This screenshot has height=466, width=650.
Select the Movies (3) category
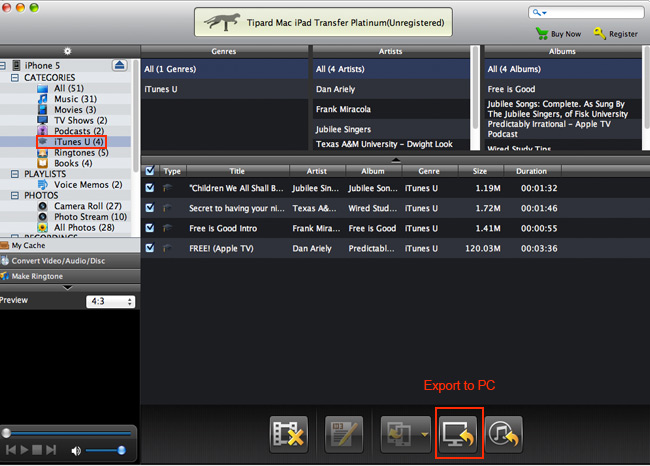point(74,109)
